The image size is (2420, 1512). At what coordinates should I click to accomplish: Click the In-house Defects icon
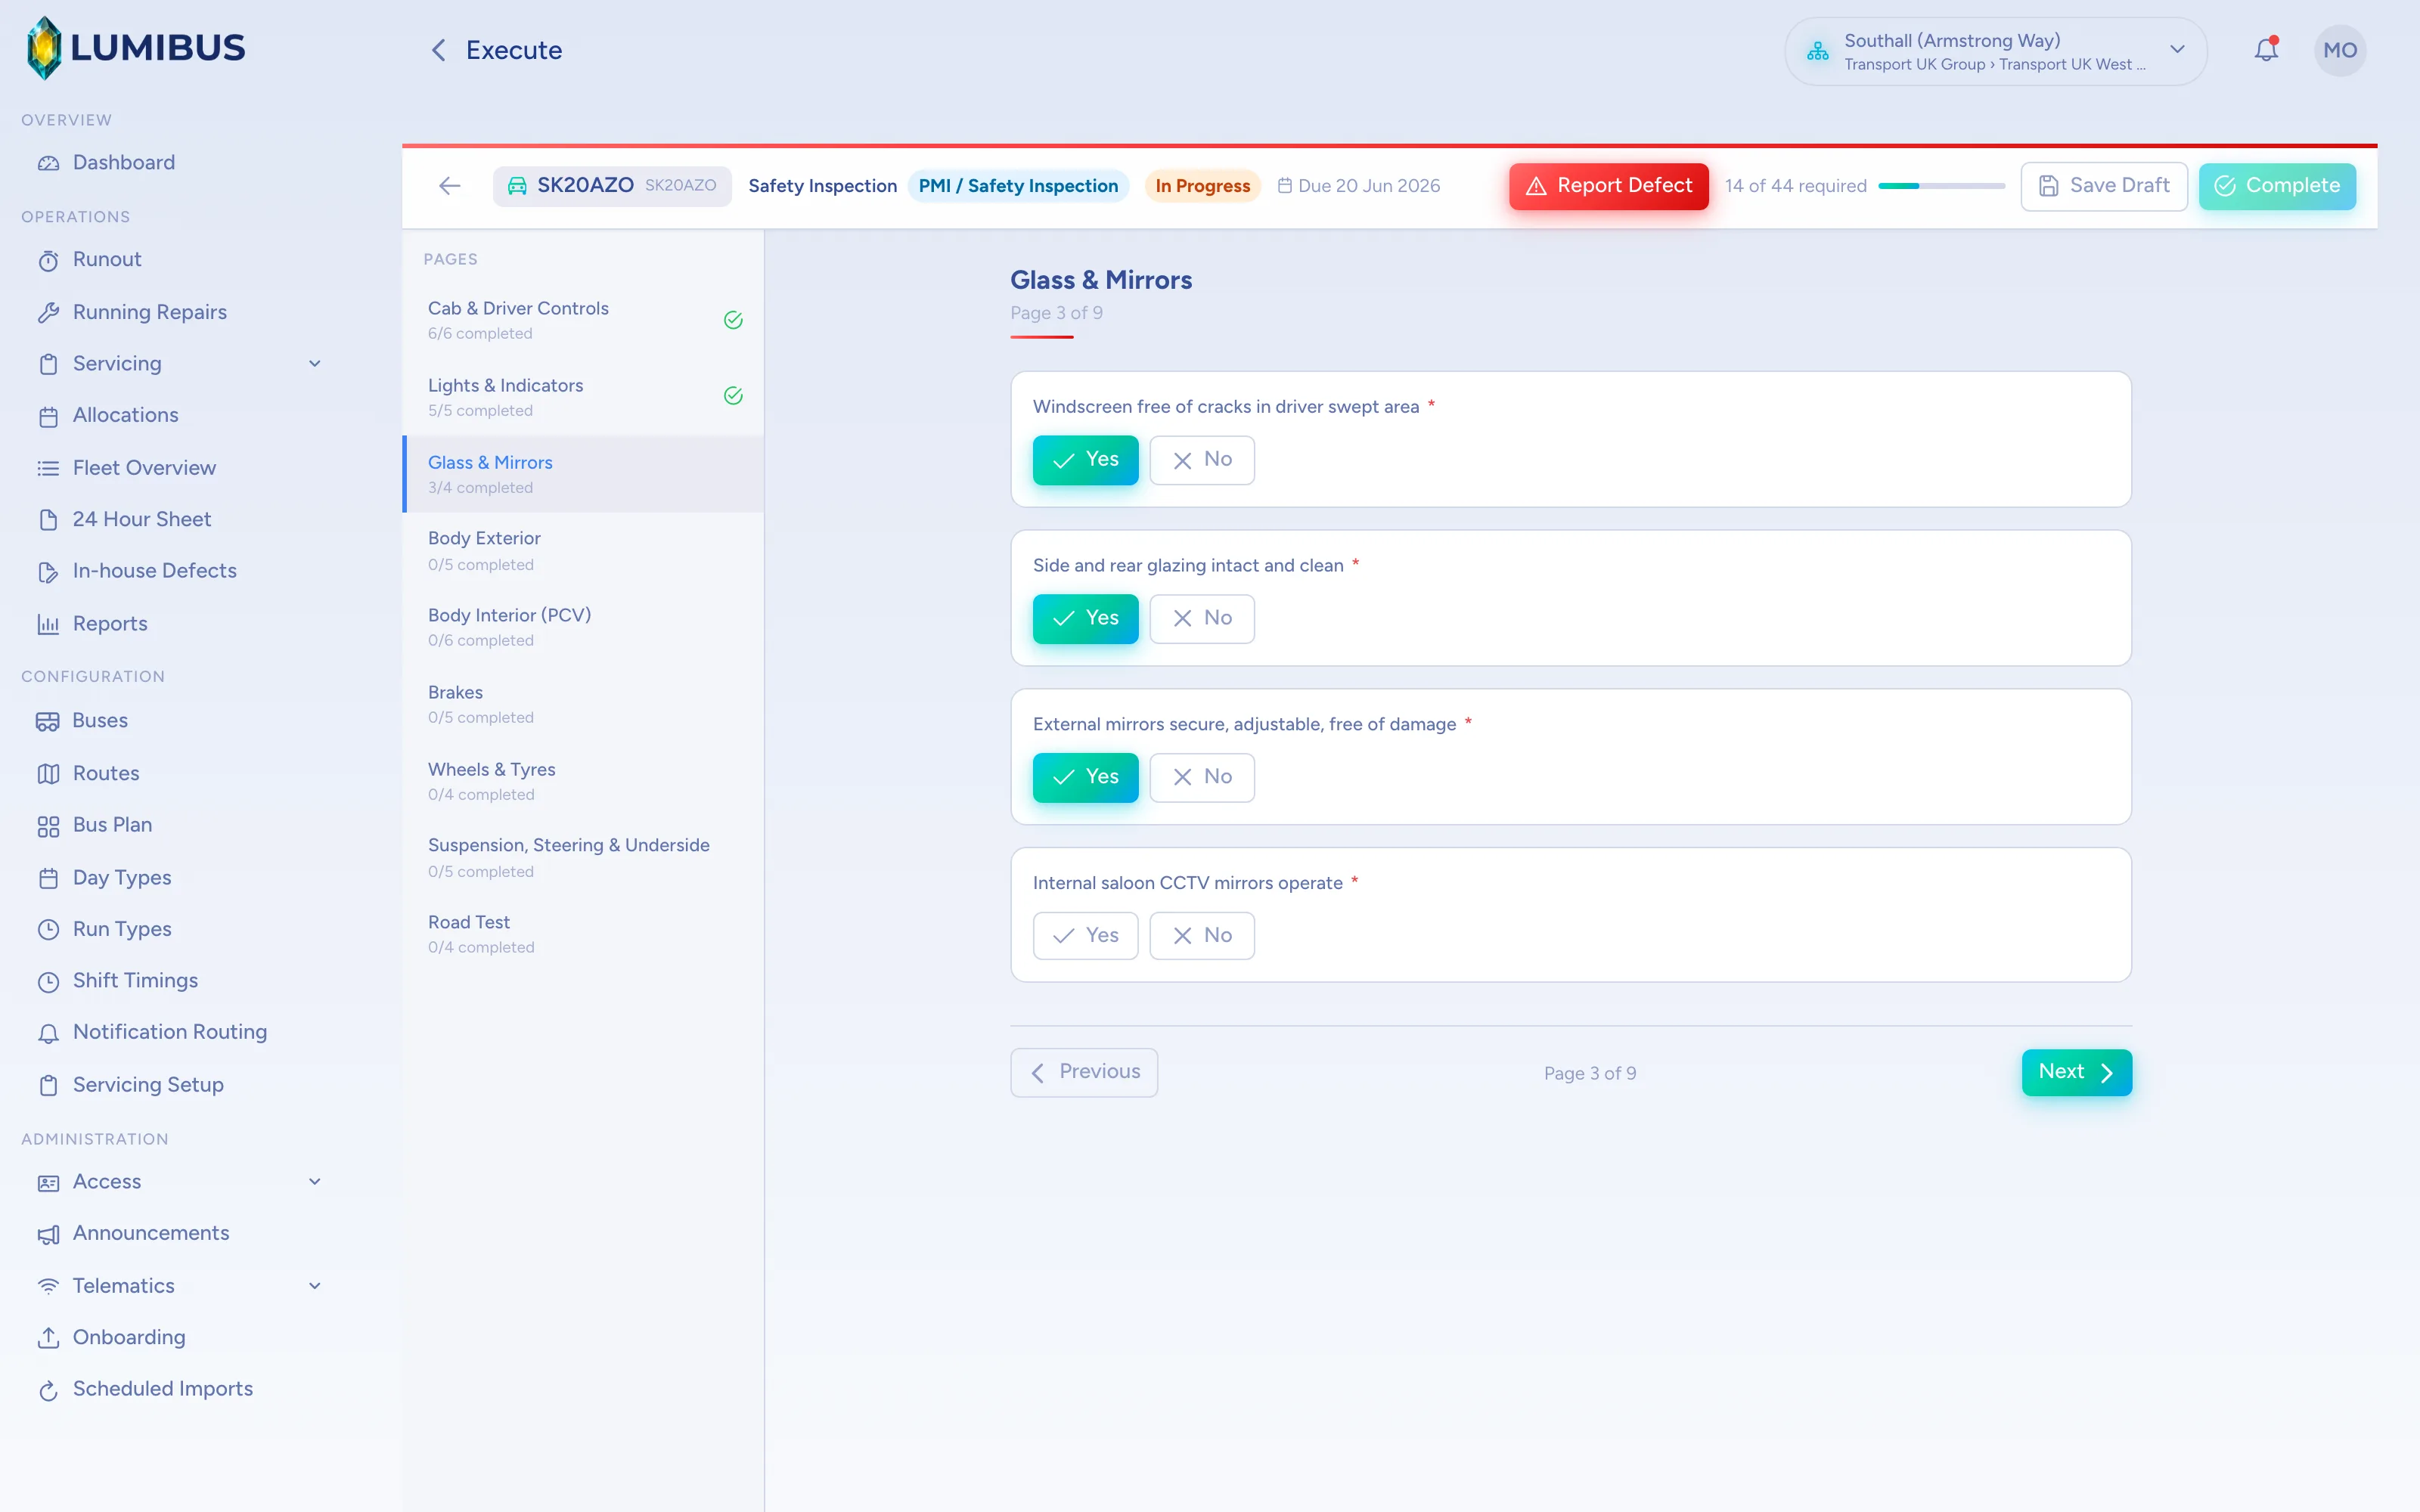click(x=48, y=572)
